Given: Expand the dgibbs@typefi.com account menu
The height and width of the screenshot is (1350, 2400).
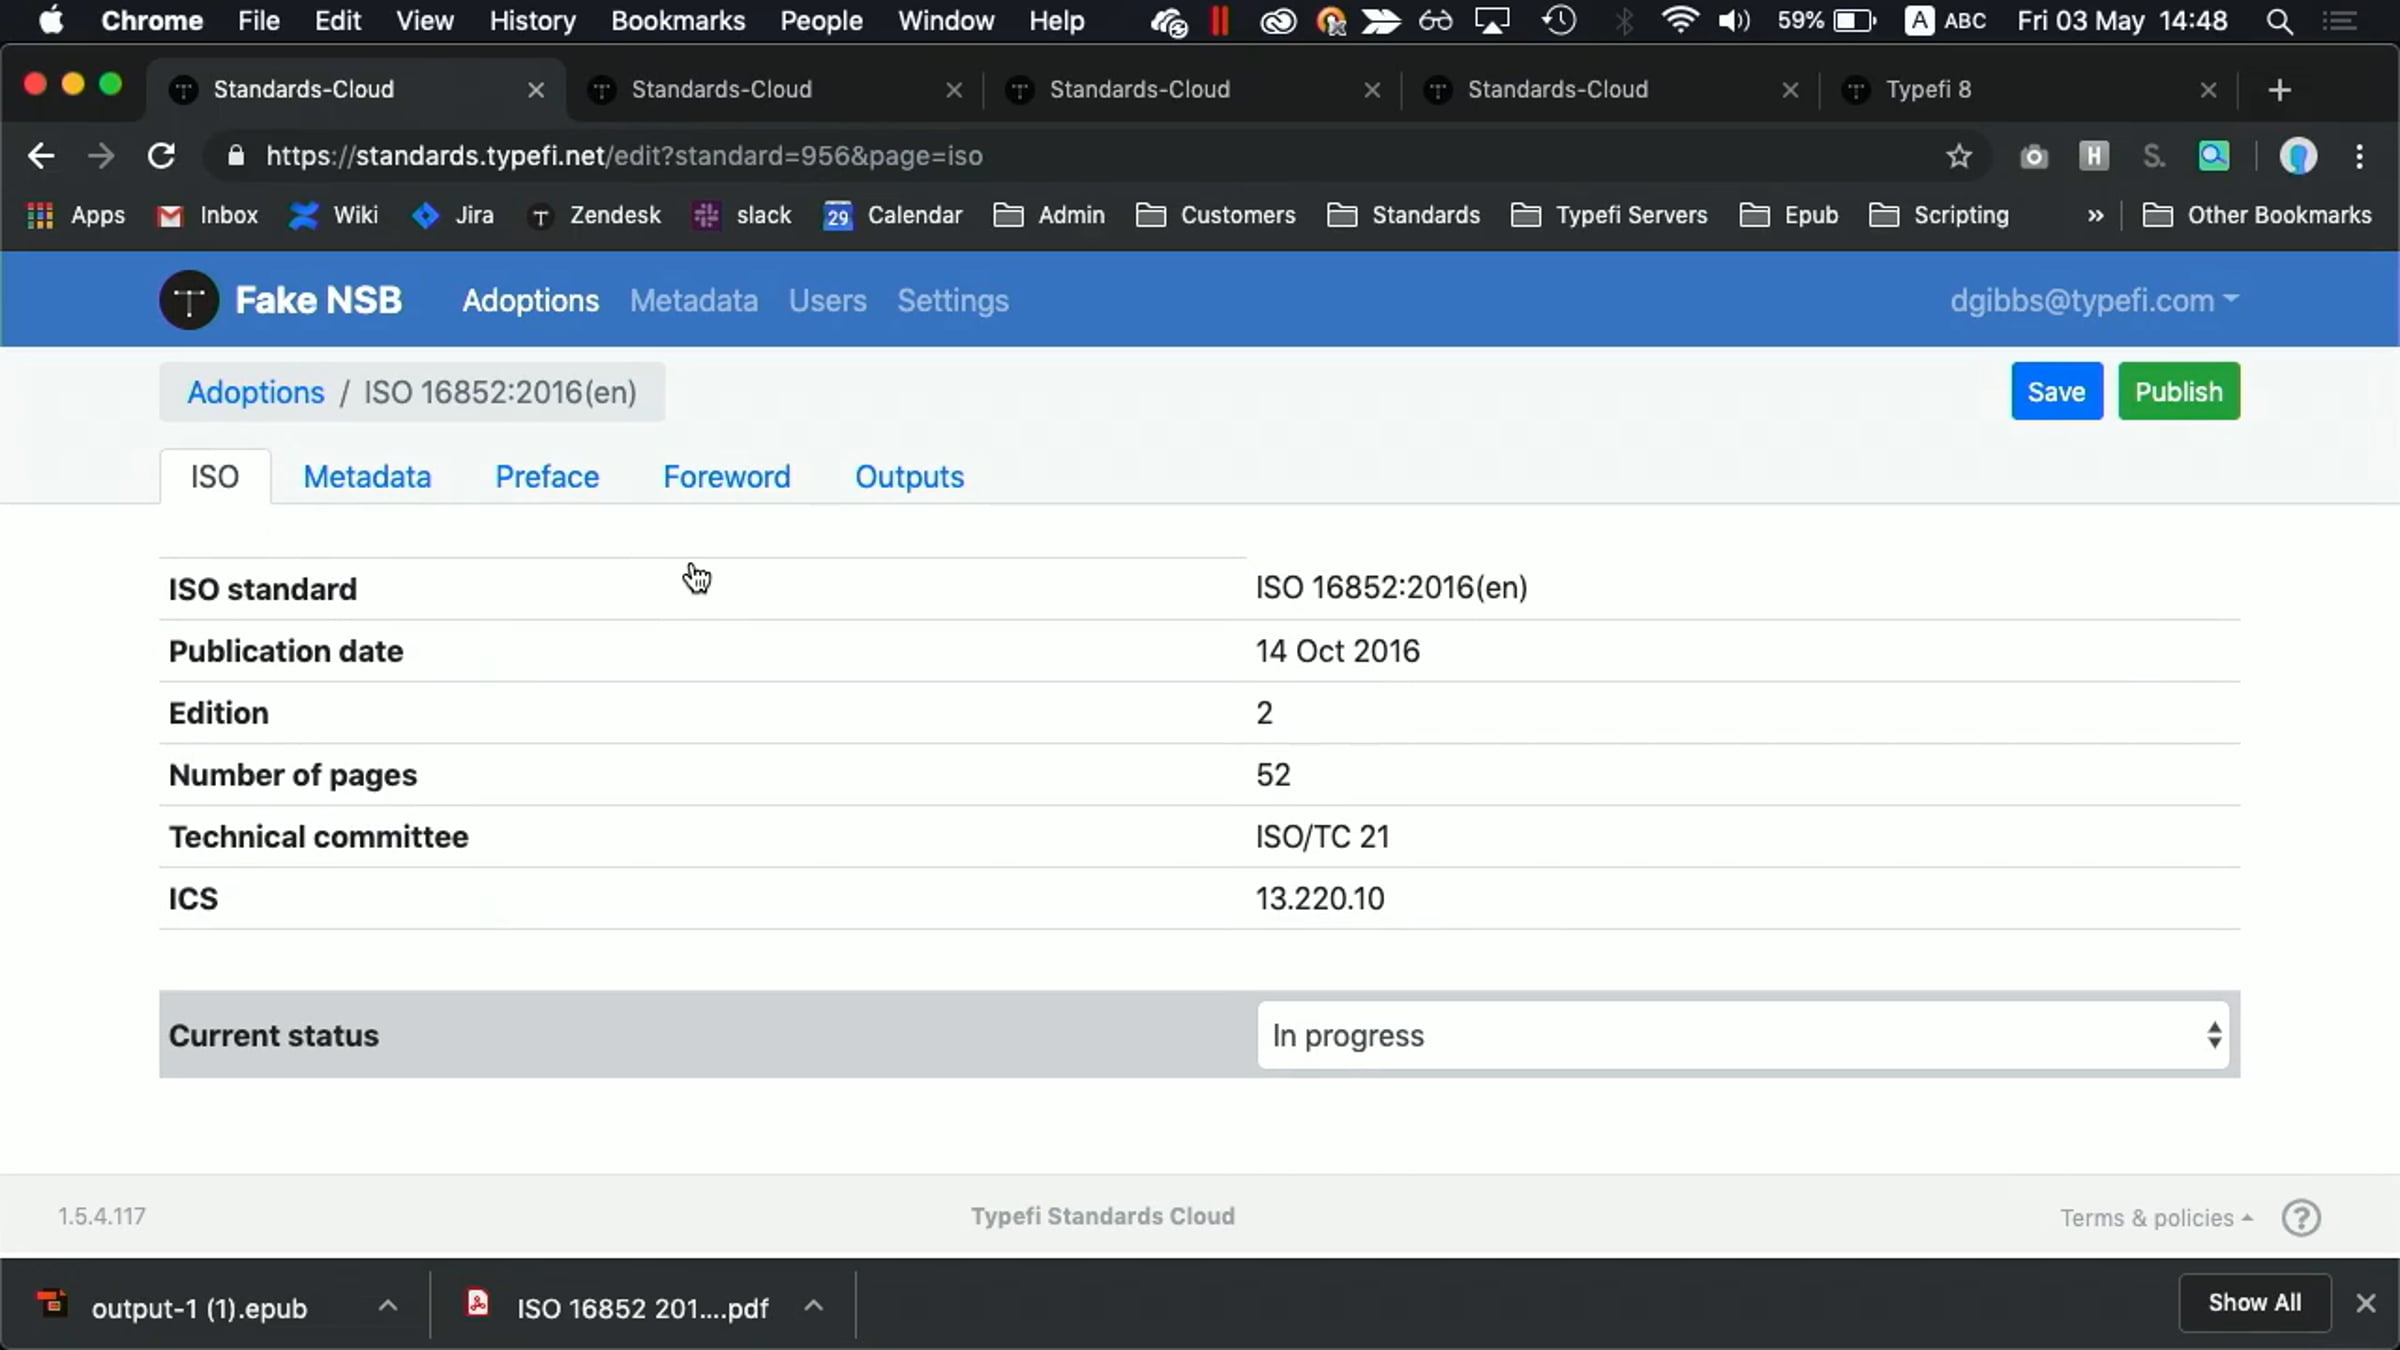Looking at the screenshot, I should click(2093, 300).
